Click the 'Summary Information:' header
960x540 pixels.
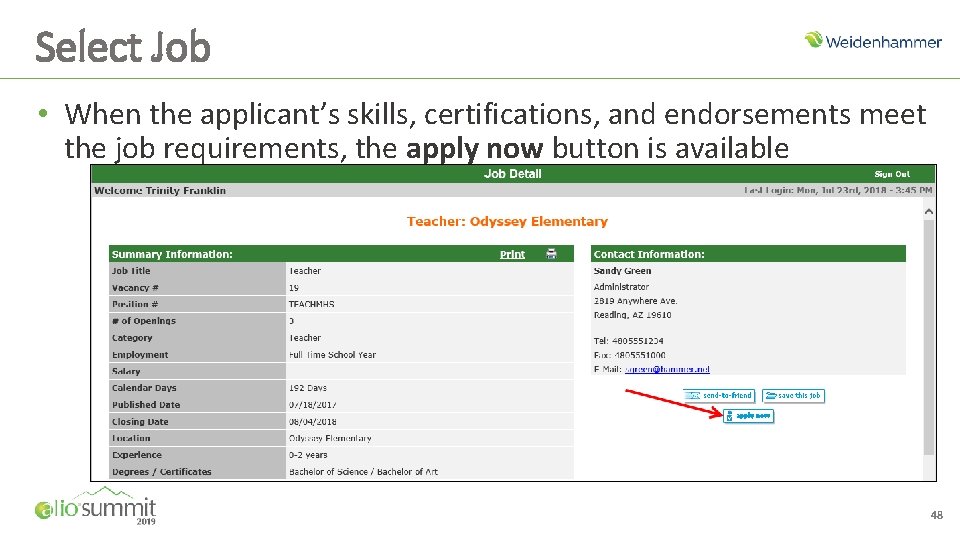click(x=172, y=254)
